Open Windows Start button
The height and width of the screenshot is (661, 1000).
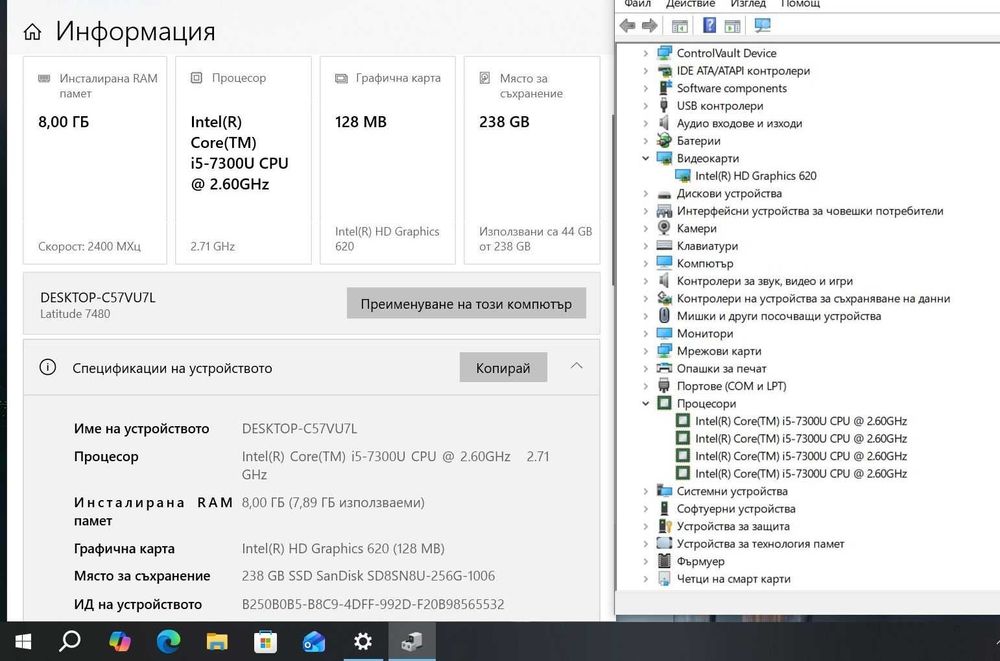23,641
